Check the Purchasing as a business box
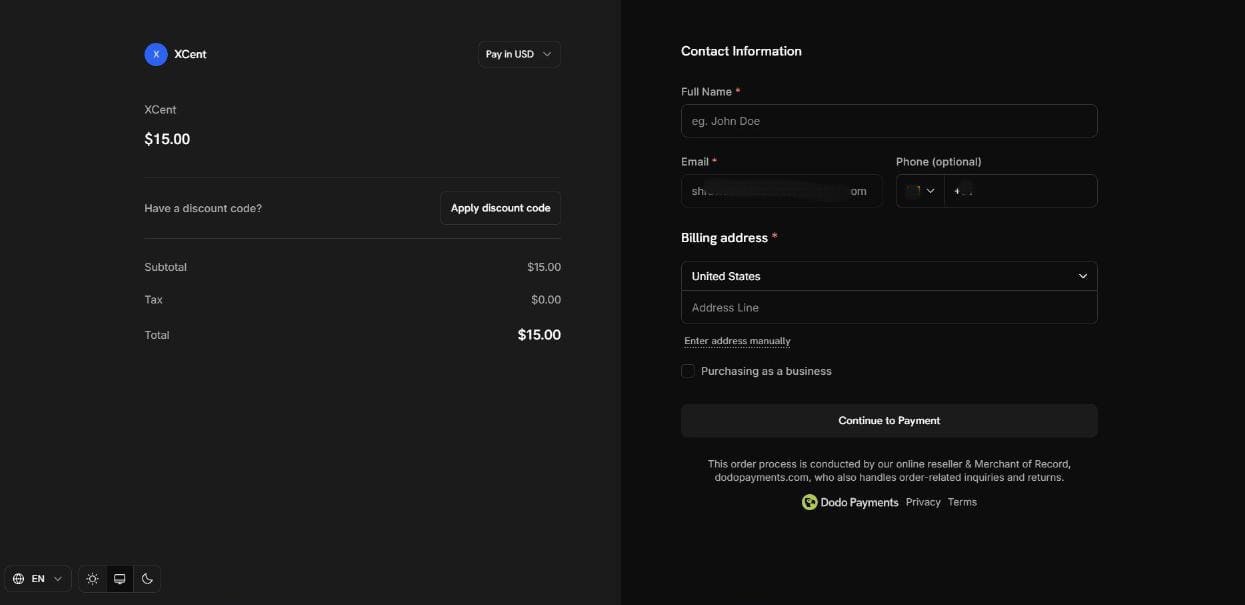Screen dimensions: 1245x605 coord(687,370)
